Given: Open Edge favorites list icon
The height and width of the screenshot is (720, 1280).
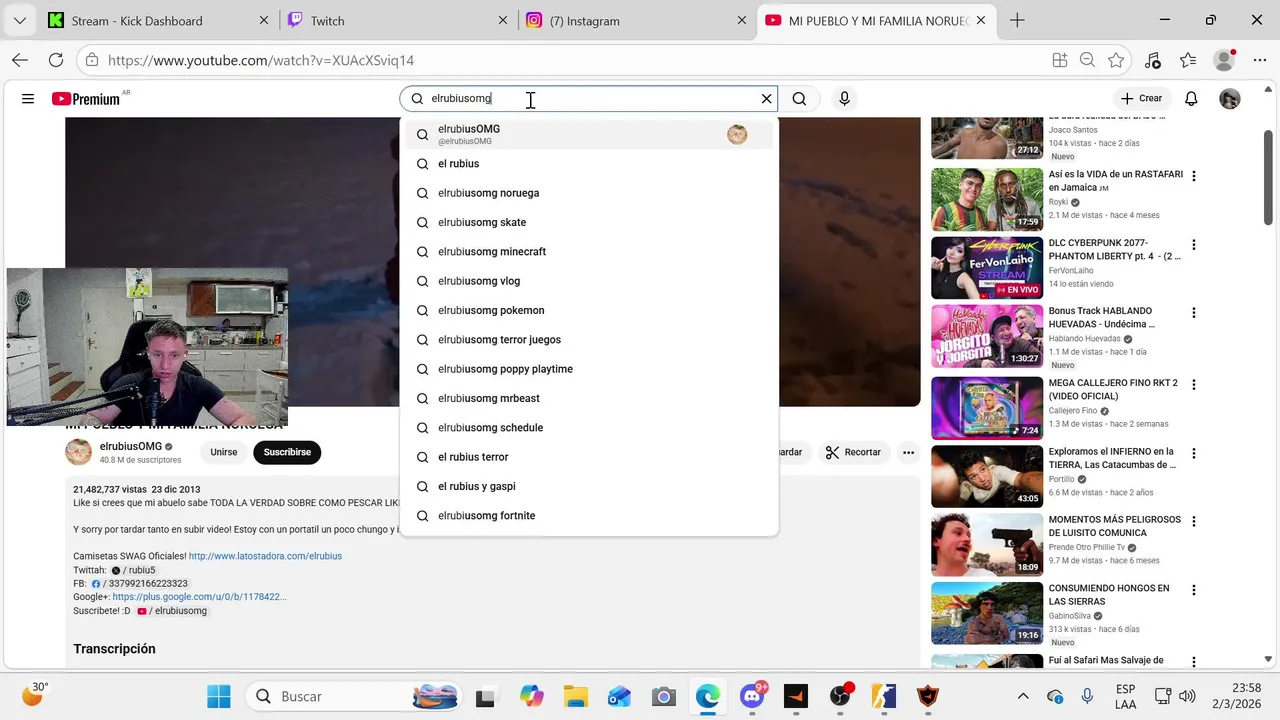Looking at the screenshot, I should [1188, 60].
